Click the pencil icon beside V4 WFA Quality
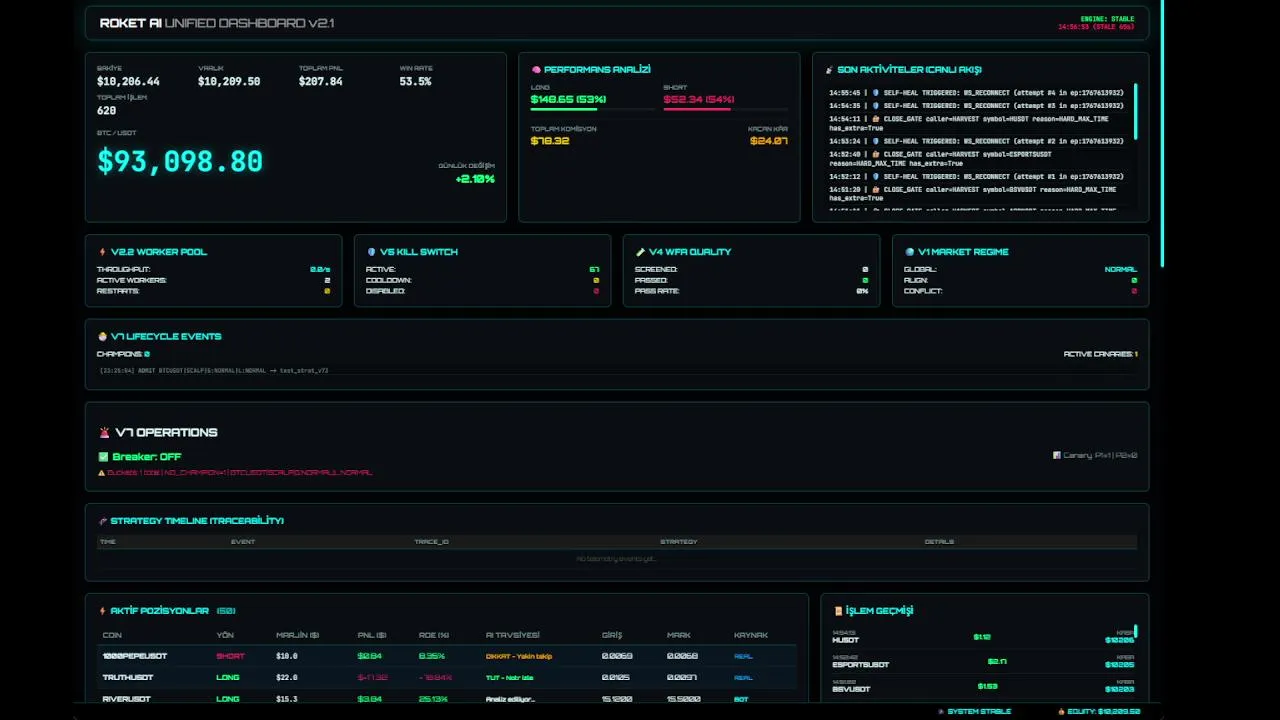The width and height of the screenshot is (1280, 720). point(640,252)
